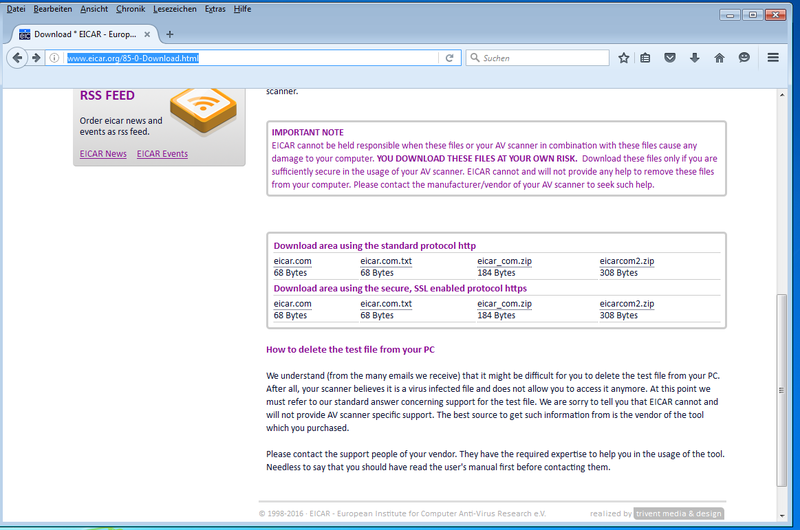Bookmark this page with the star icon
Screen dimensions: 800x530
(x=624, y=58)
